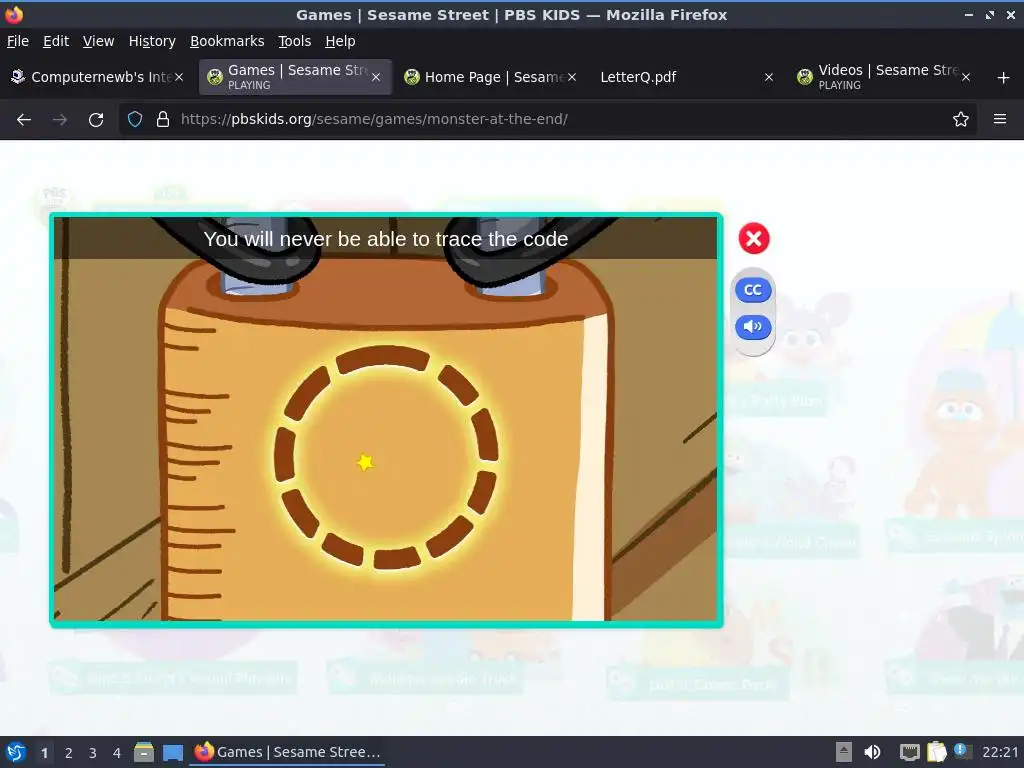Mute the game sound with the speaker button
The image size is (1024, 768).
pos(753,327)
